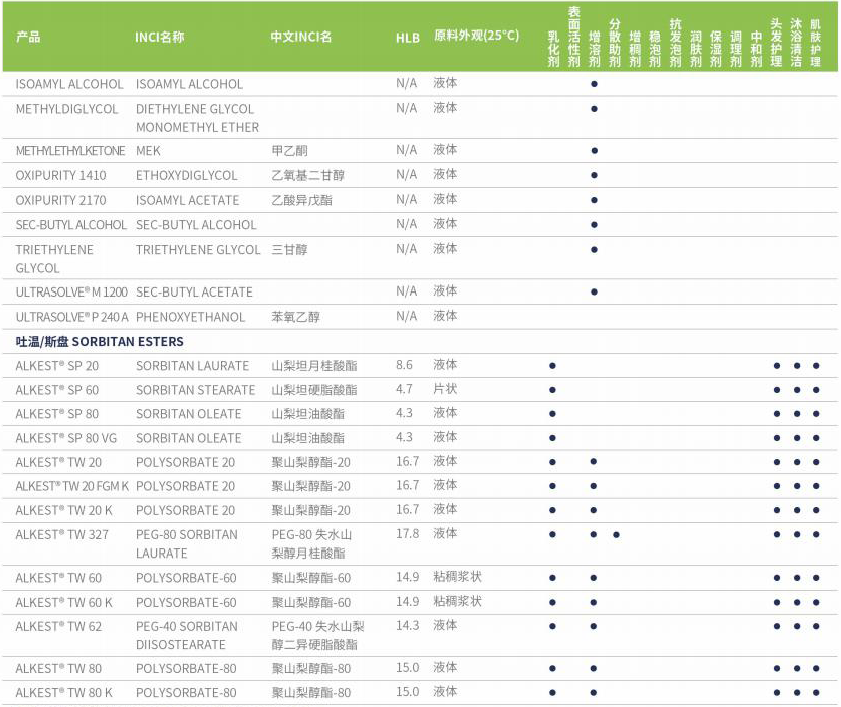Click the 头发护理 vertical column header
This screenshot has width=841, height=707.
click(776, 42)
